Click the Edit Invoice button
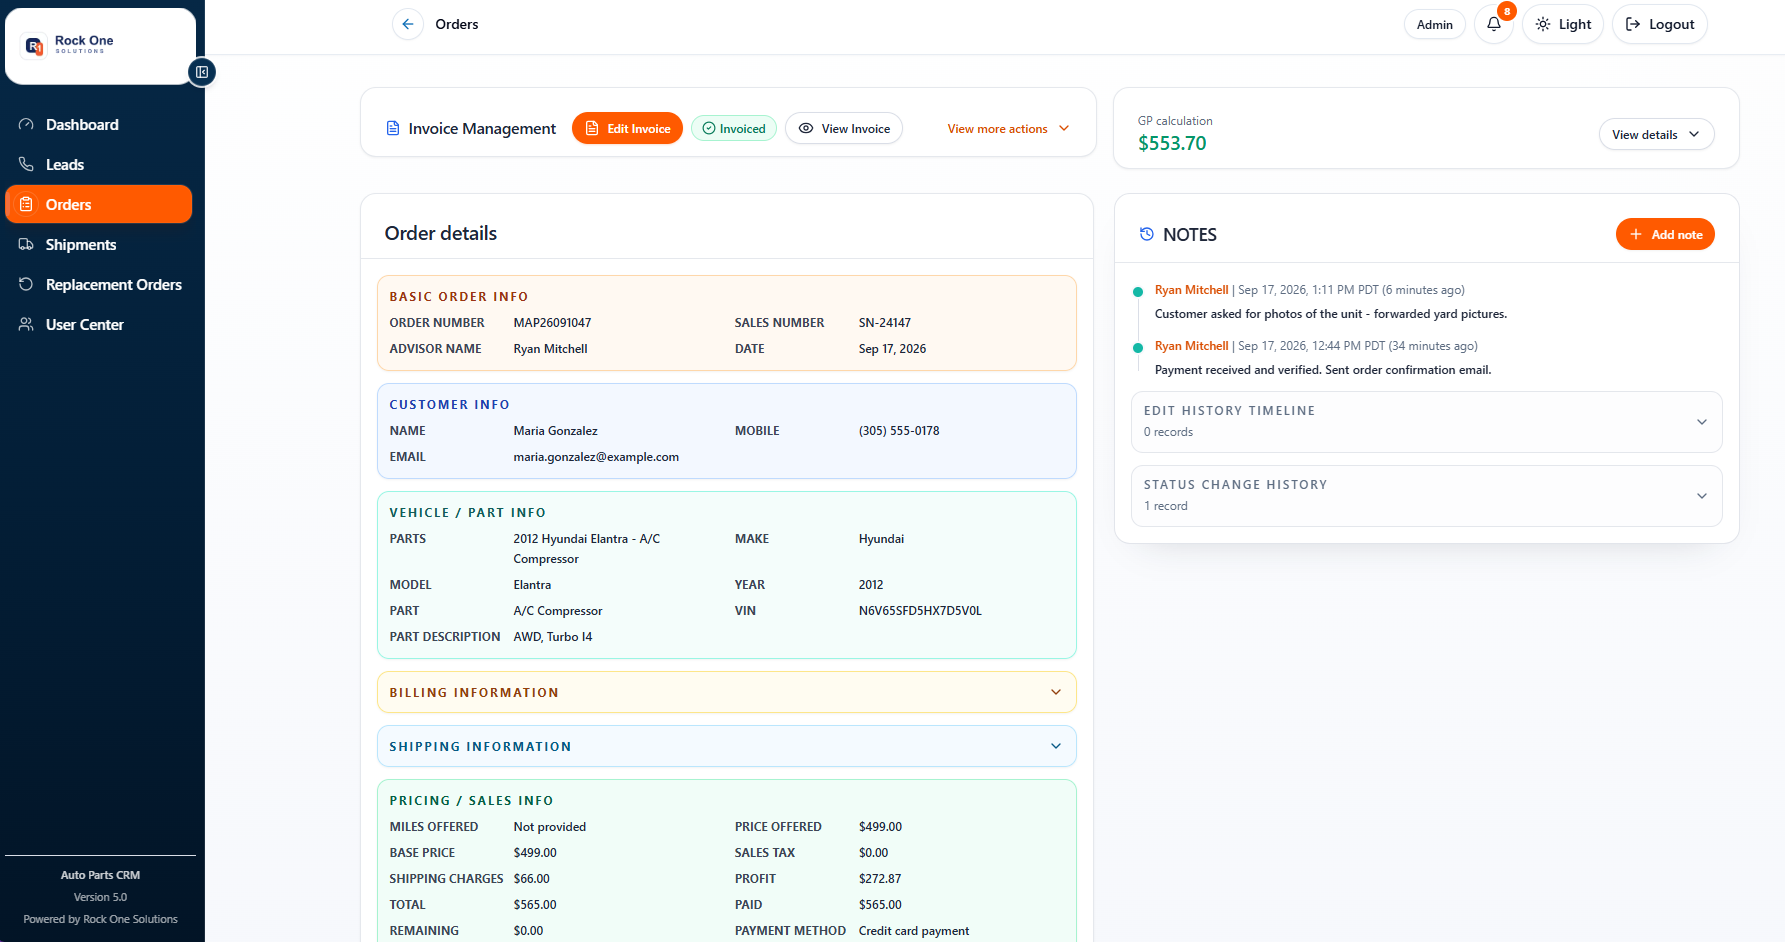This screenshot has height=942, width=1785. click(627, 128)
